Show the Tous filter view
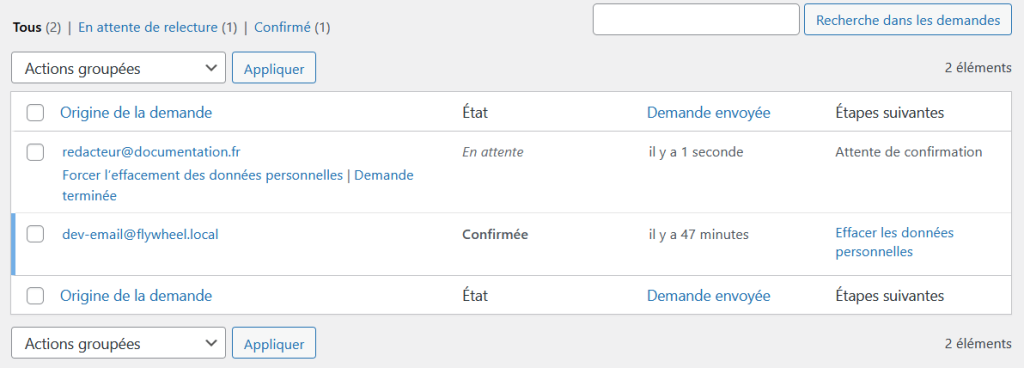 click(27, 27)
